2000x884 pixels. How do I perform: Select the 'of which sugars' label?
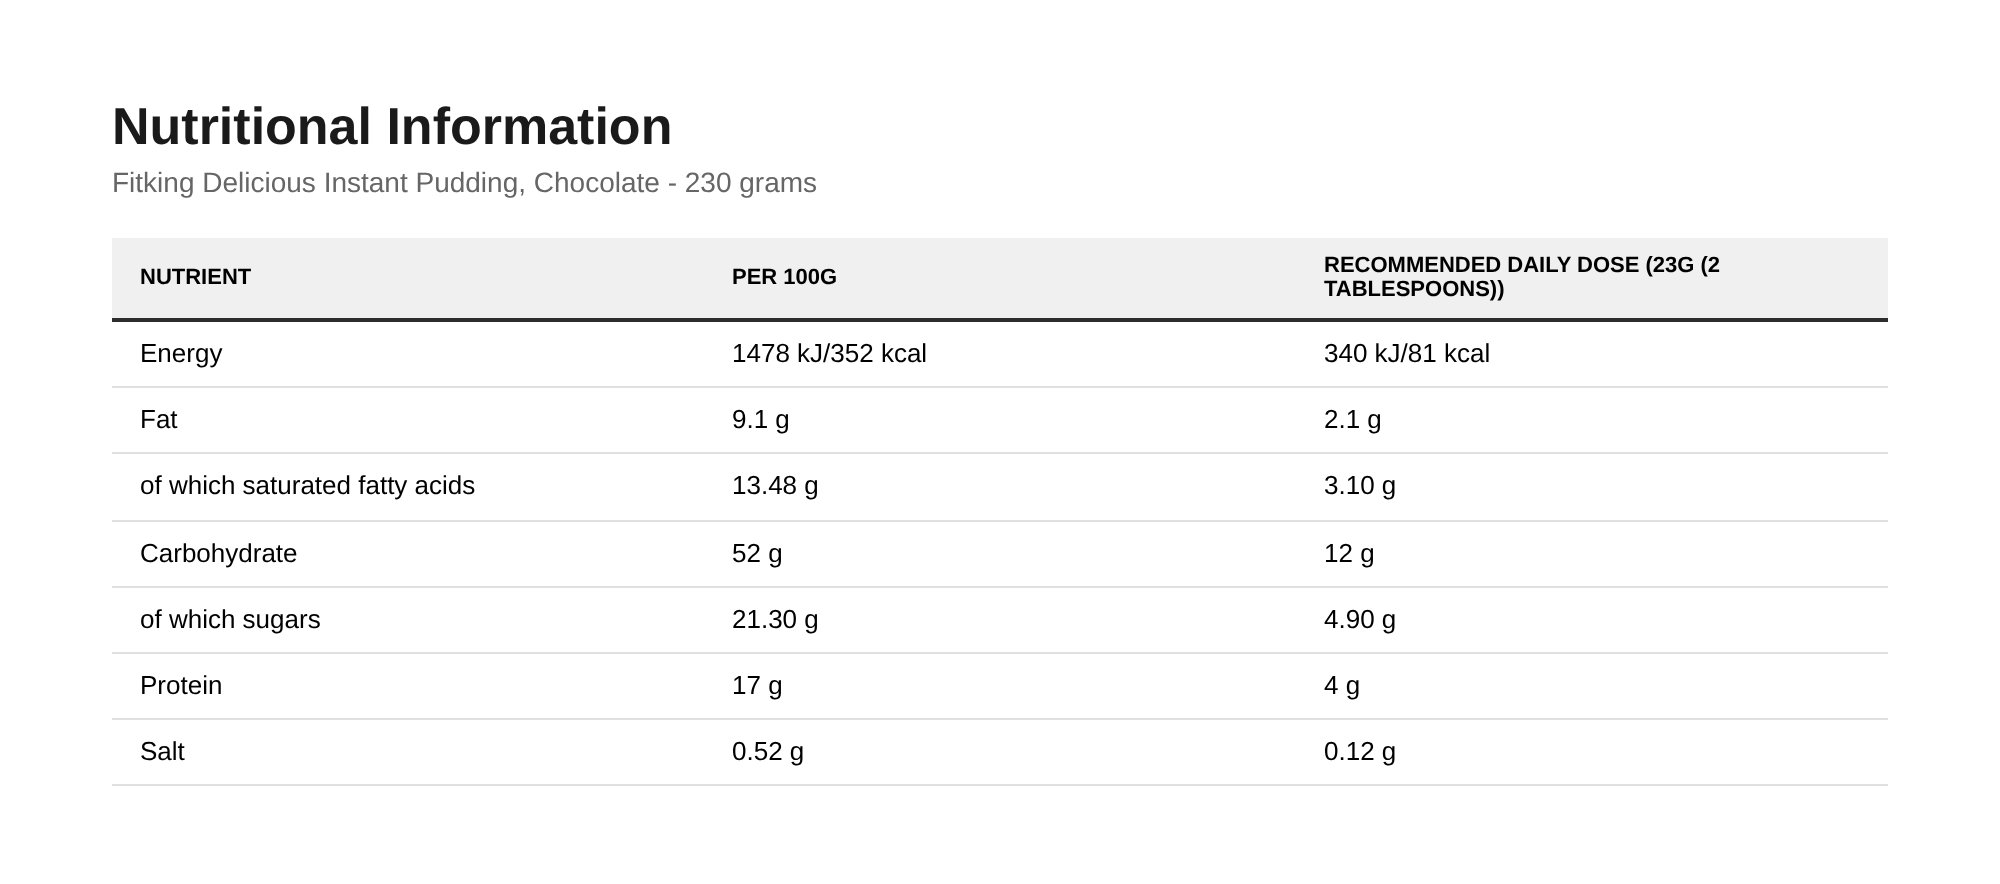230,620
